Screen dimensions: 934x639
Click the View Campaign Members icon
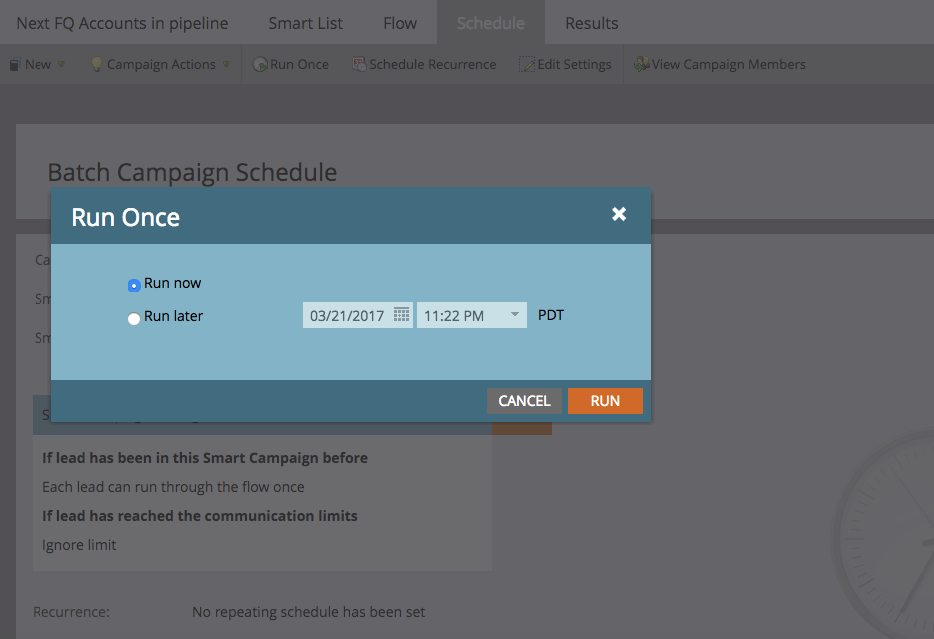tap(642, 64)
